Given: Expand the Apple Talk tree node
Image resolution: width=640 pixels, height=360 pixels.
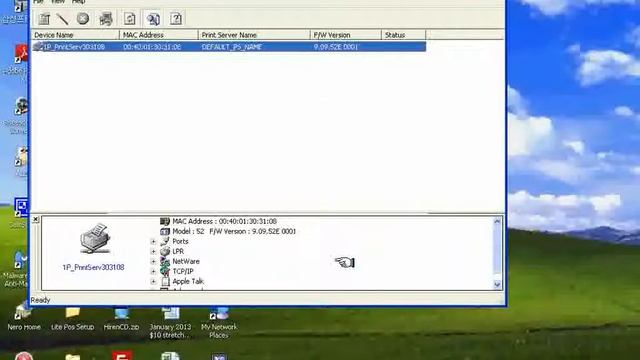Looking at the screenshot, I should tap(153, 282).
